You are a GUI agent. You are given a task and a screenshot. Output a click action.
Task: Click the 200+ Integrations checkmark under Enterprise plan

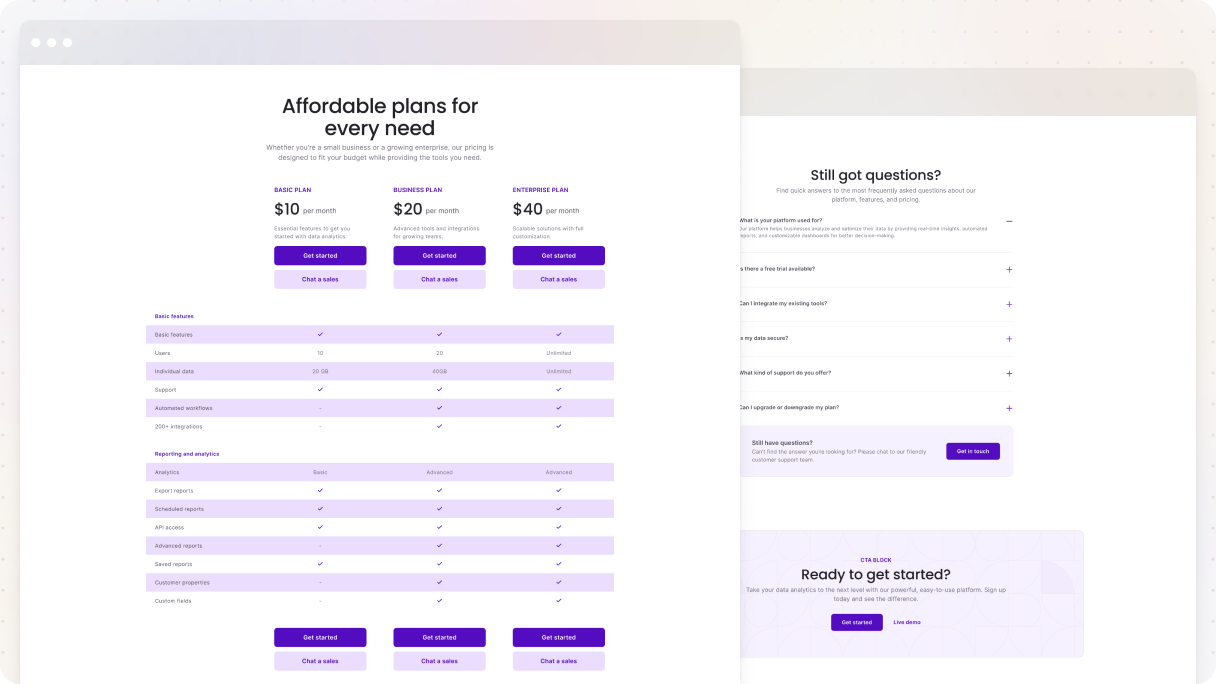pos(558,425)
